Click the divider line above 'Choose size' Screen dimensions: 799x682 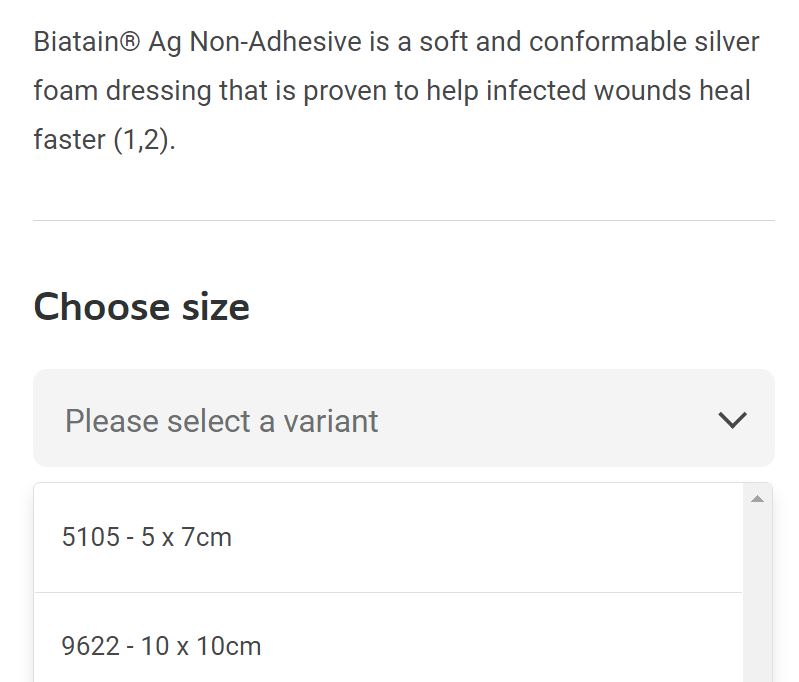point(403,220)
